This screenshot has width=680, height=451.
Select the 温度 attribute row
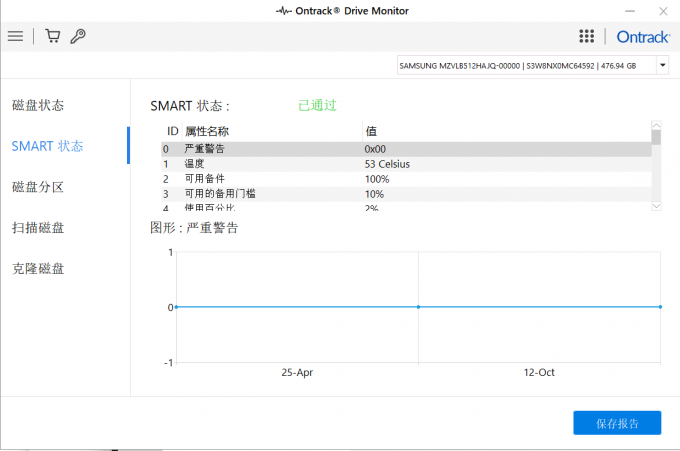click(x=406, y=164)
